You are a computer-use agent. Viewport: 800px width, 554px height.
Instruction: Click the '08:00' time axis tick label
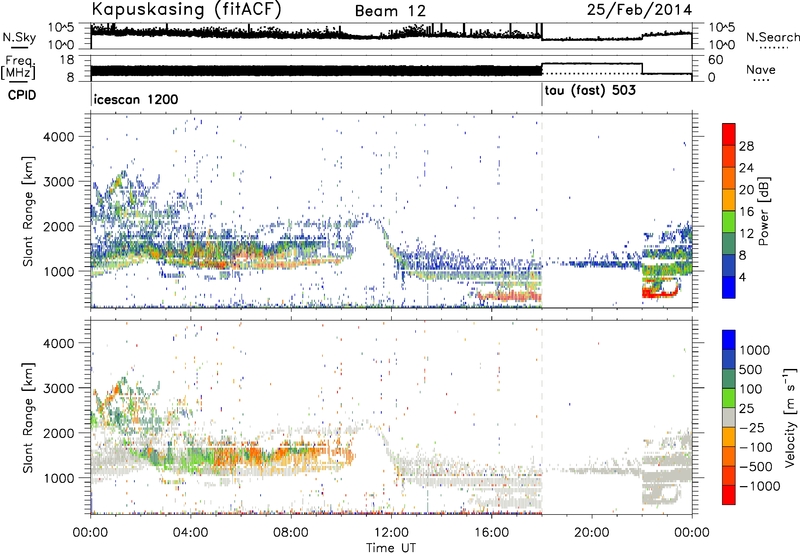(291, 533)
